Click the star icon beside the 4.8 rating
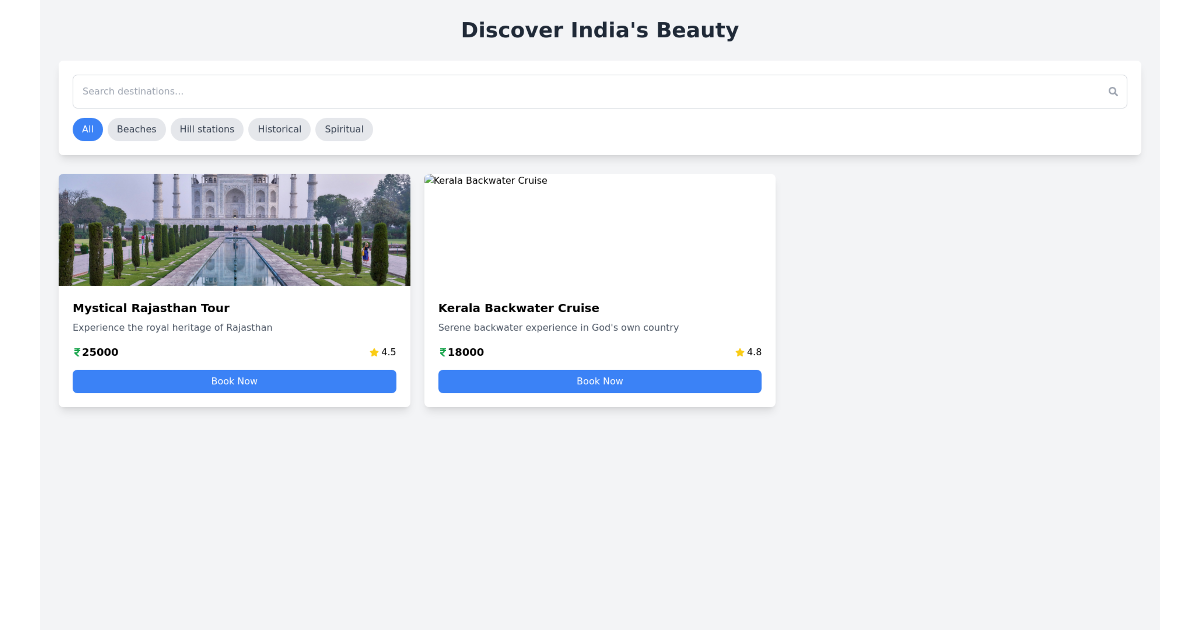The width and height of the screenshot is (1200, 630). (x=739, y=352)
